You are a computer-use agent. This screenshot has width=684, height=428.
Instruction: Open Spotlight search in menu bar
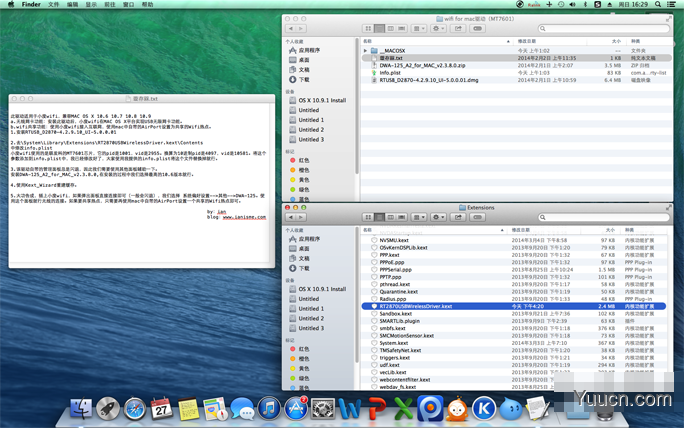point(658,4)
